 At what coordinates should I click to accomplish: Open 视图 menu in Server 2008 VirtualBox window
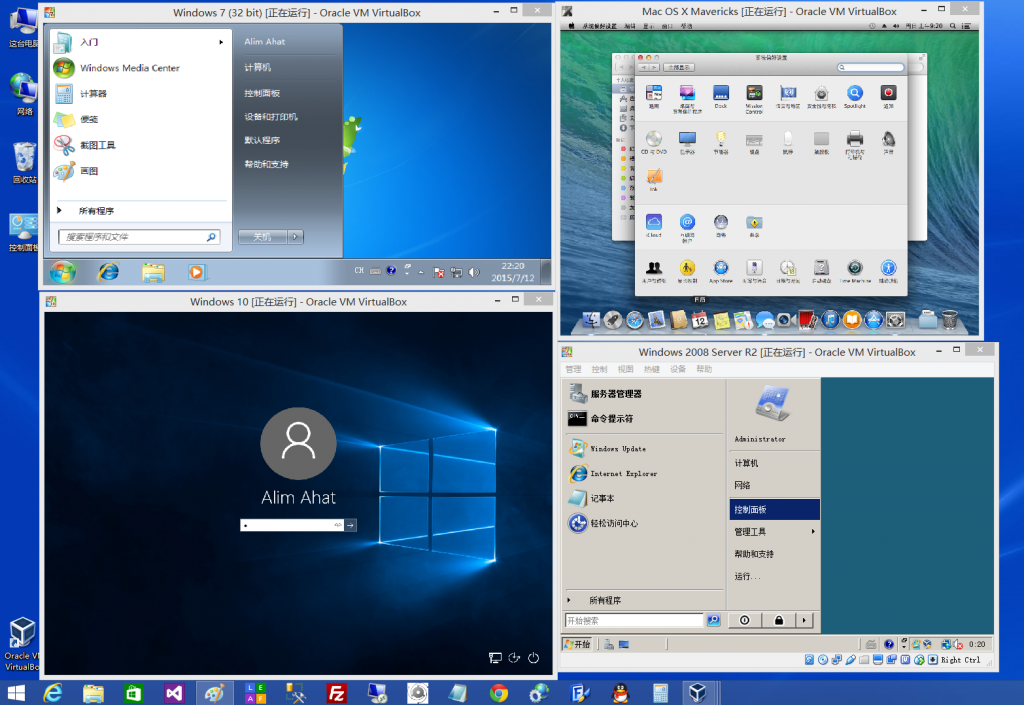[x=626, y=369]
